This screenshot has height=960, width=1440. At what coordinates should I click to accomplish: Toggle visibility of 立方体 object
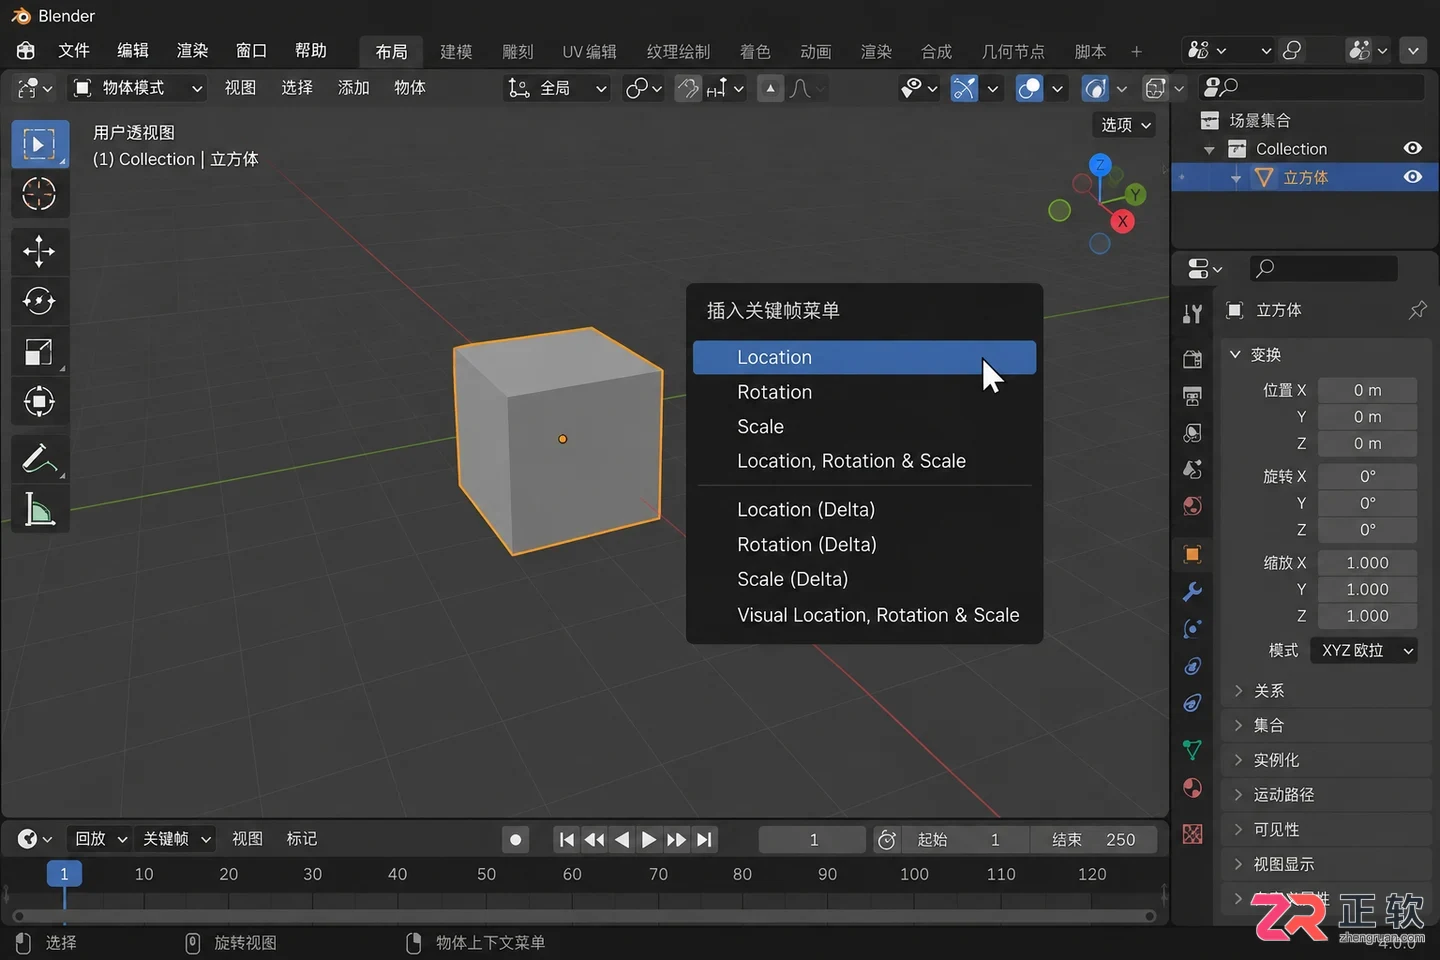tap(1412, 177)
